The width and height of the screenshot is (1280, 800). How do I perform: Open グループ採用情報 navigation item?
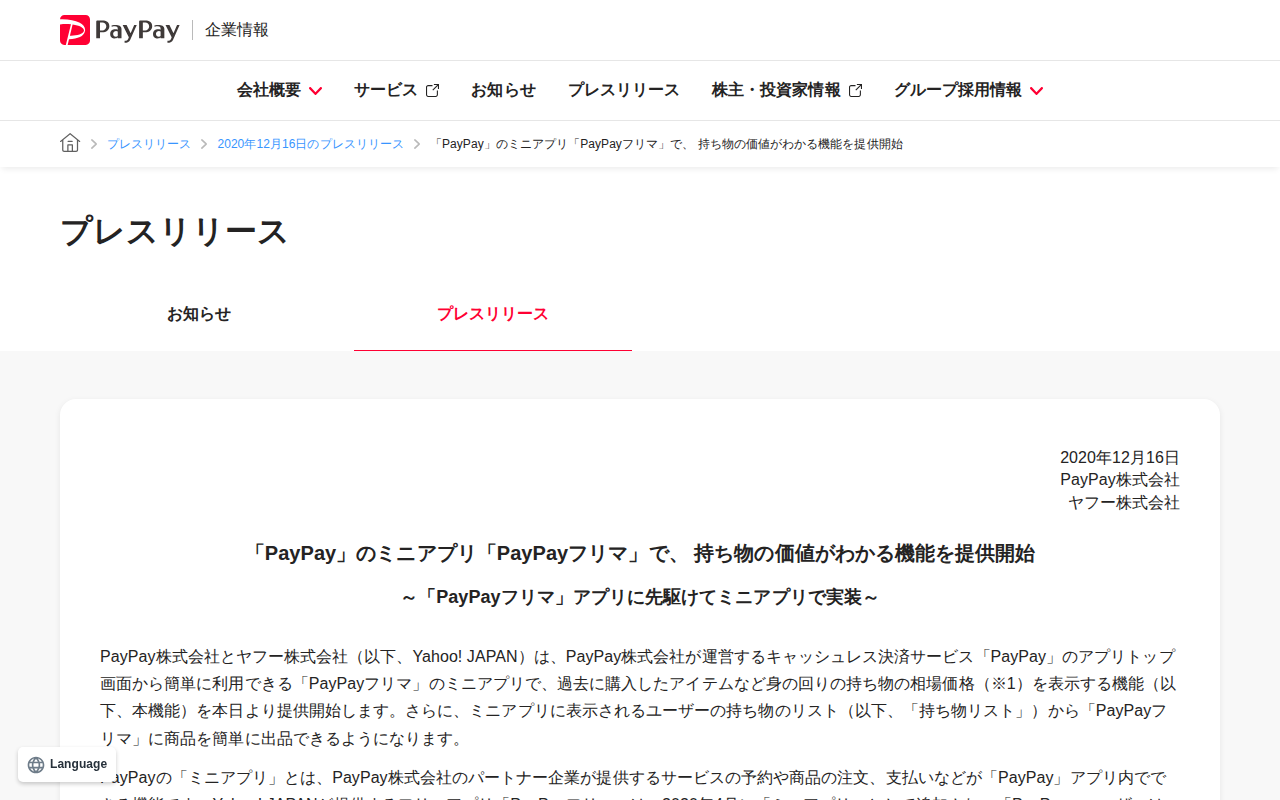click(x=969, y=90)
